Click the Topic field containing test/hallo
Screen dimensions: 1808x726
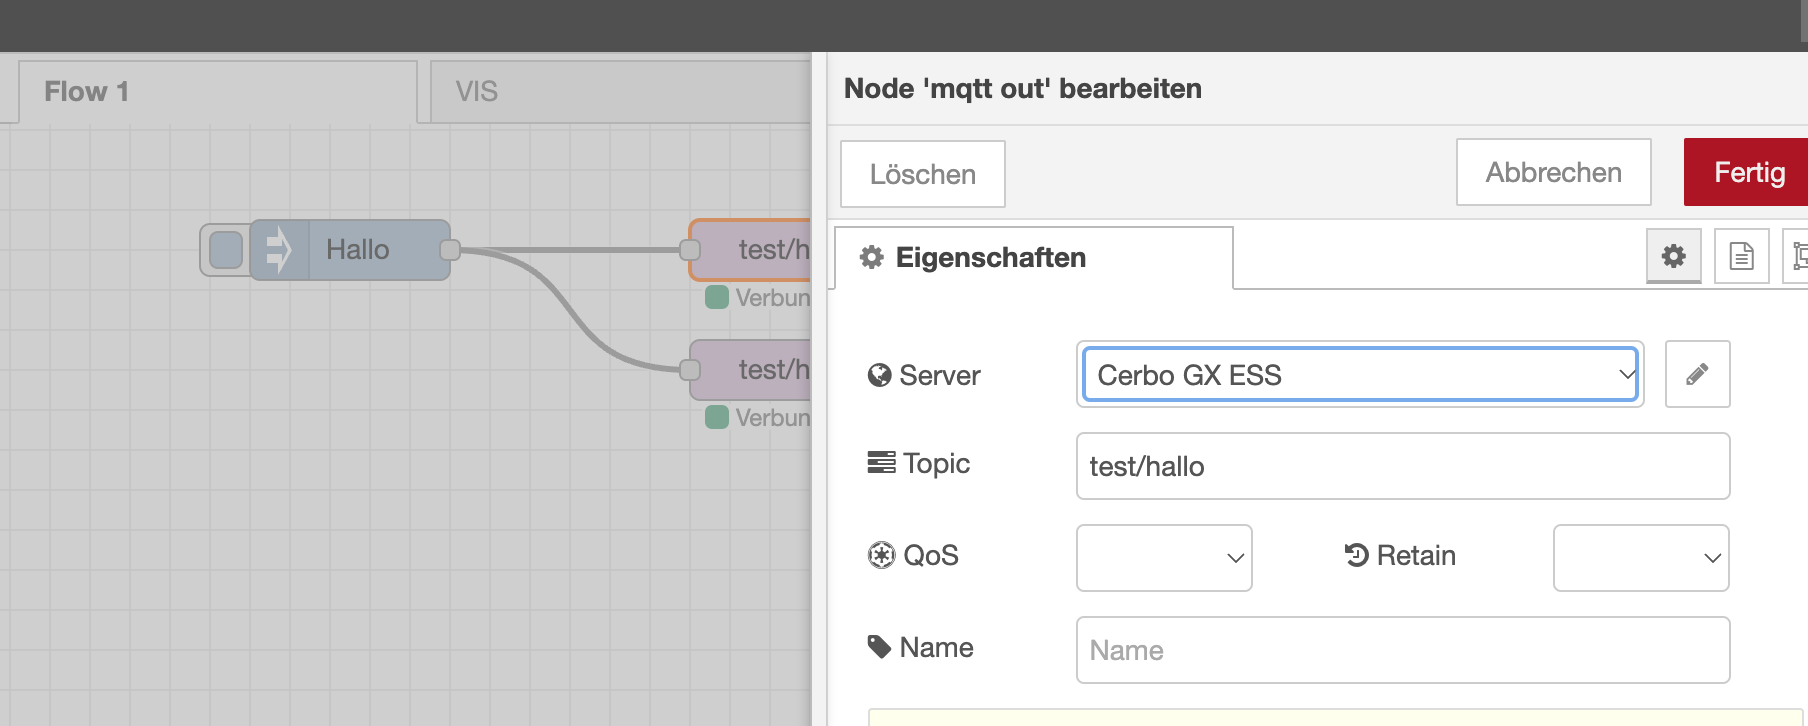[x=1403, y=466]
